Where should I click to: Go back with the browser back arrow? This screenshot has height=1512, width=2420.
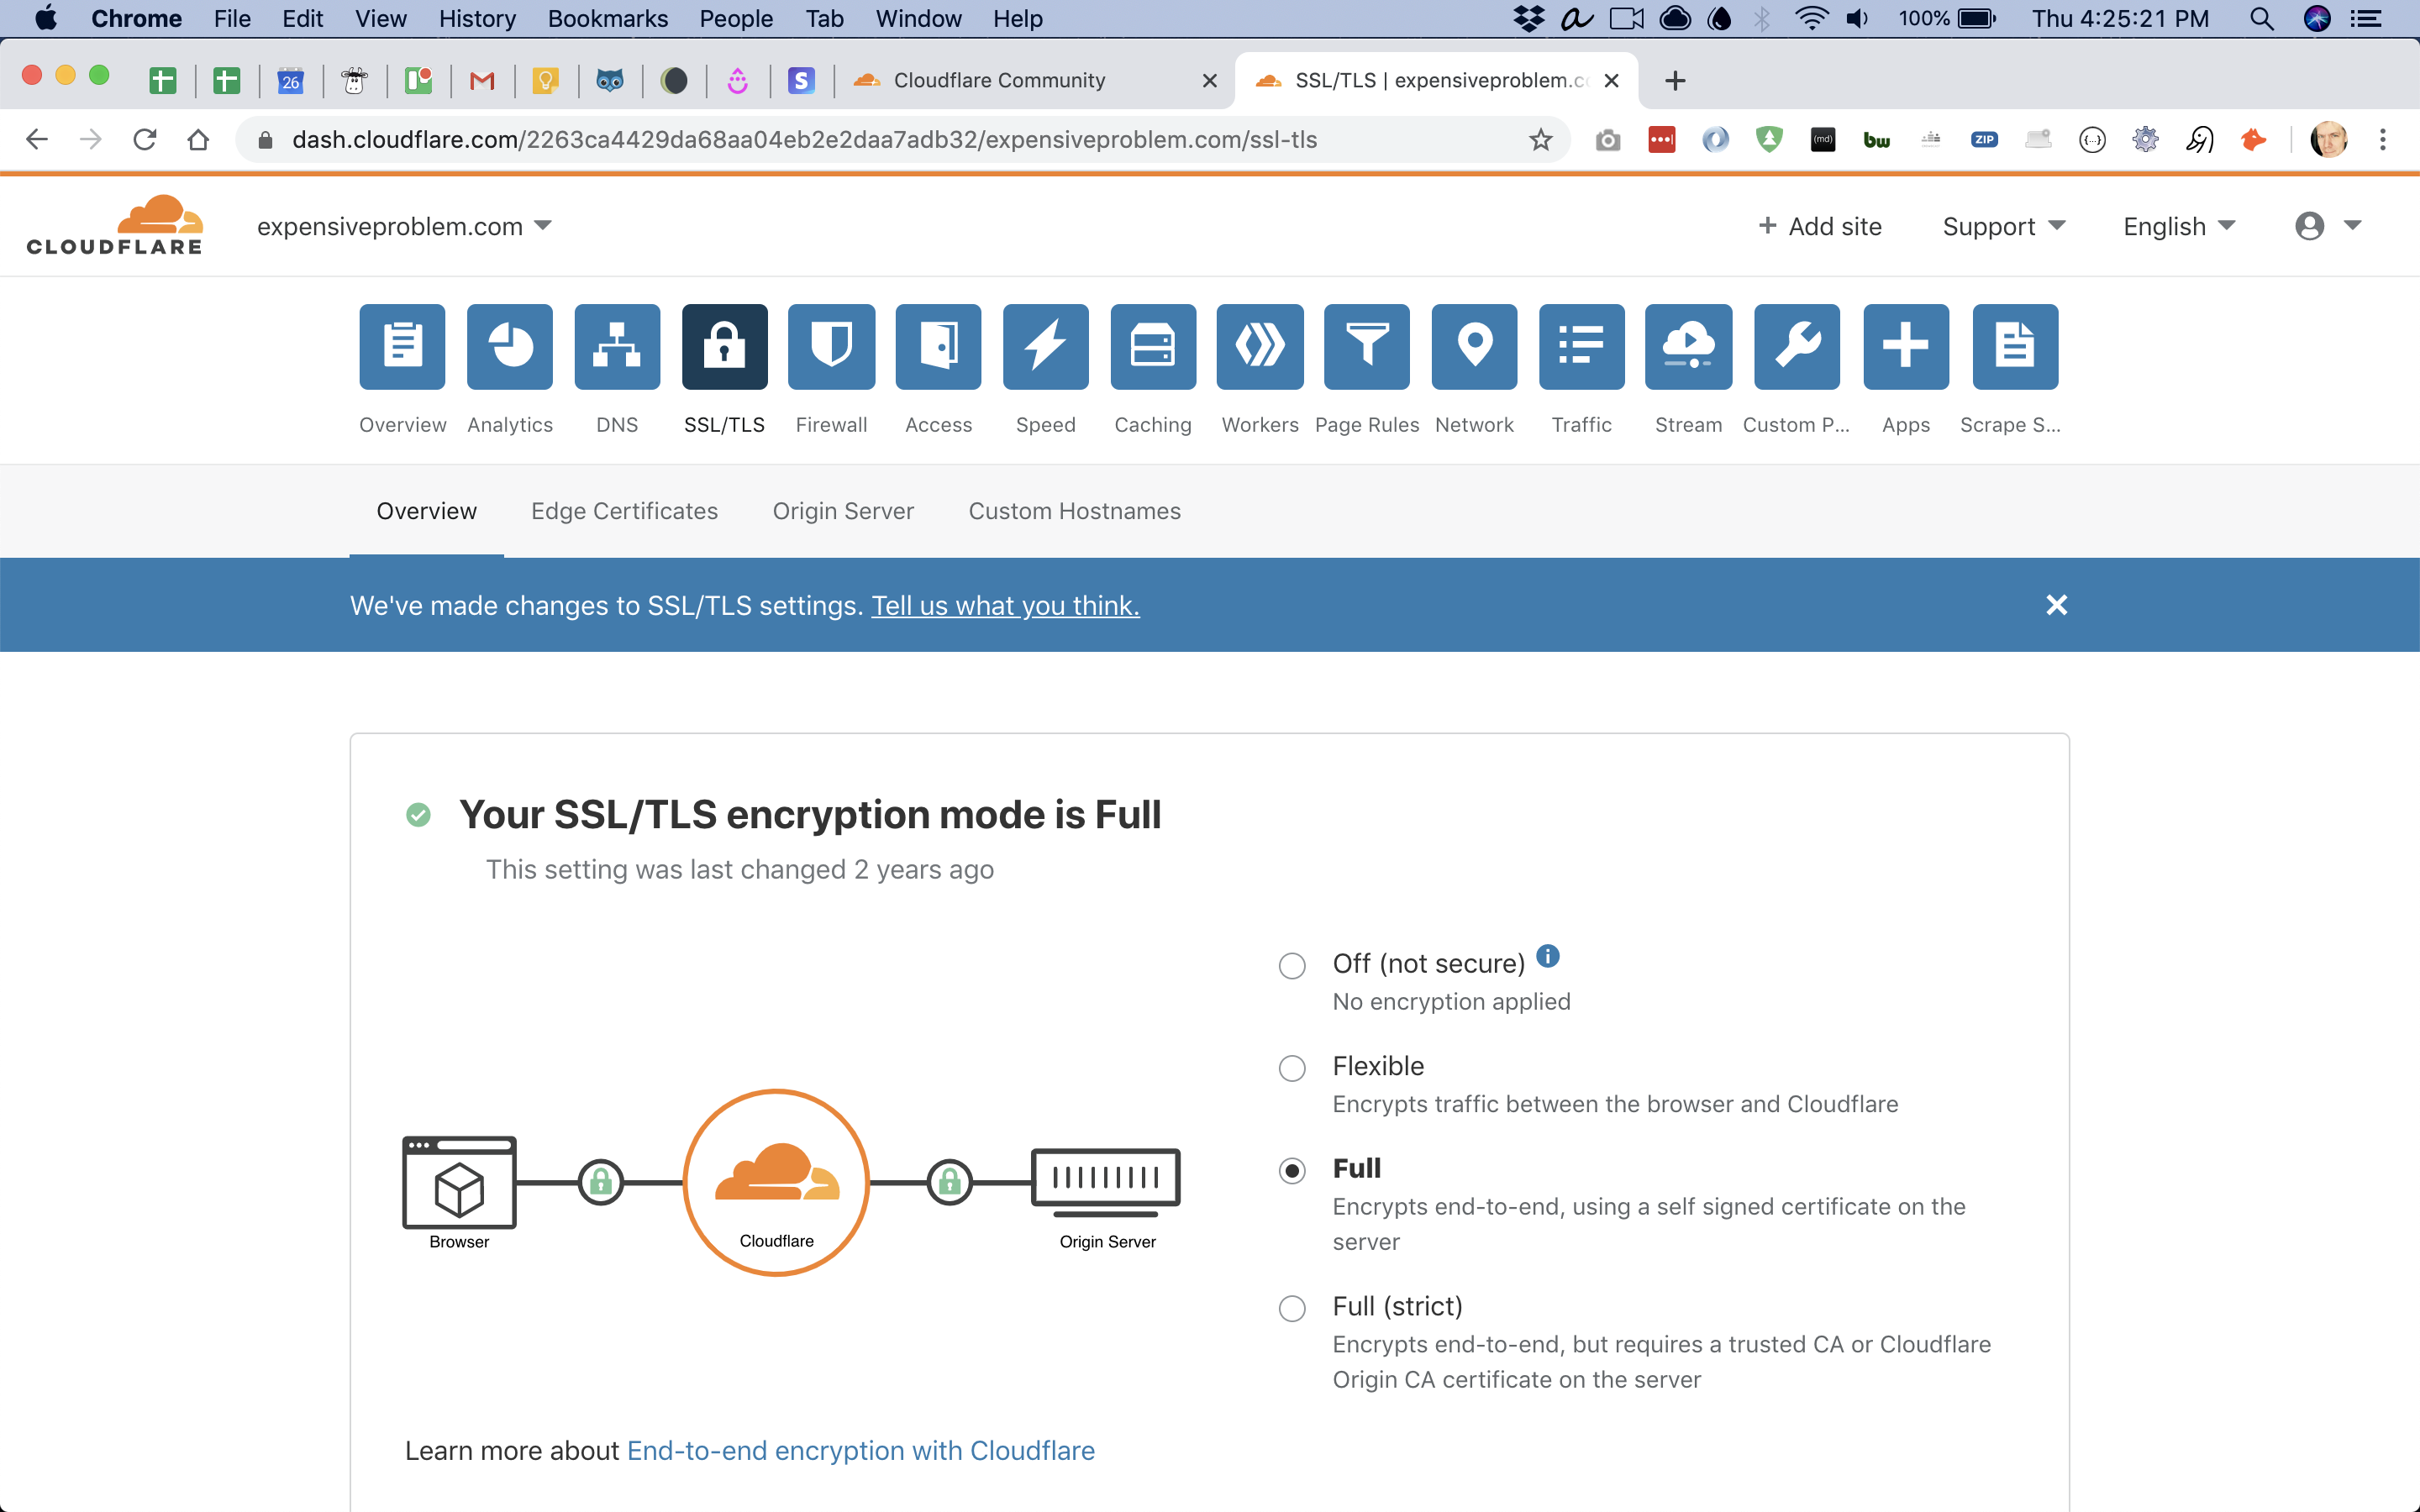(37, 140)
